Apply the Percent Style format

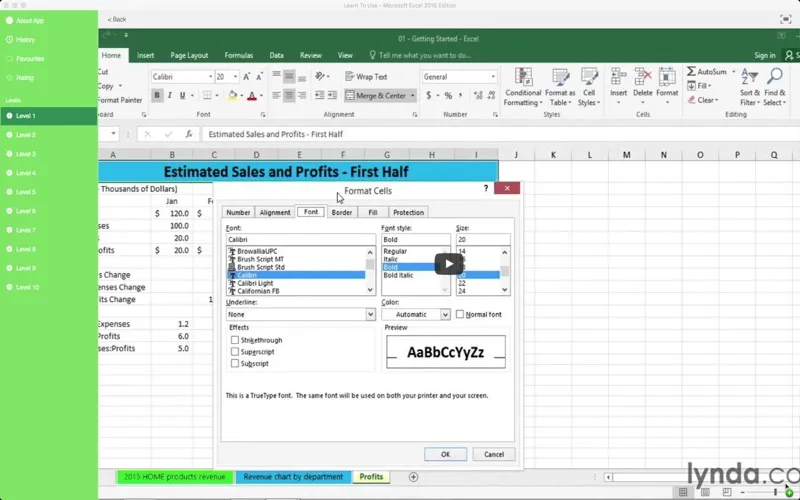(448, 95)
